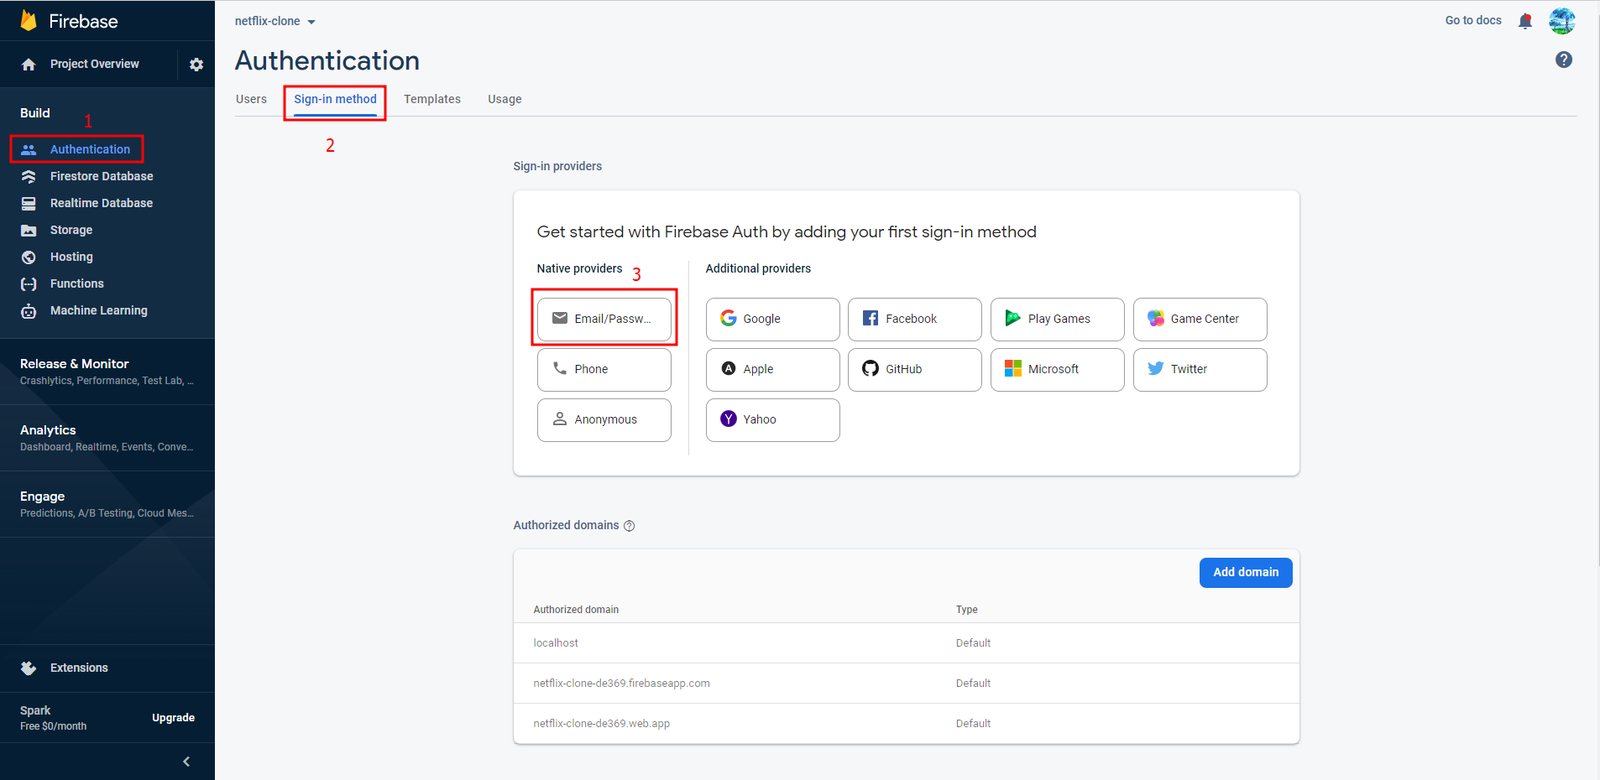Select the GitHub provider
1600x780 pixels.
click(915, 369)
